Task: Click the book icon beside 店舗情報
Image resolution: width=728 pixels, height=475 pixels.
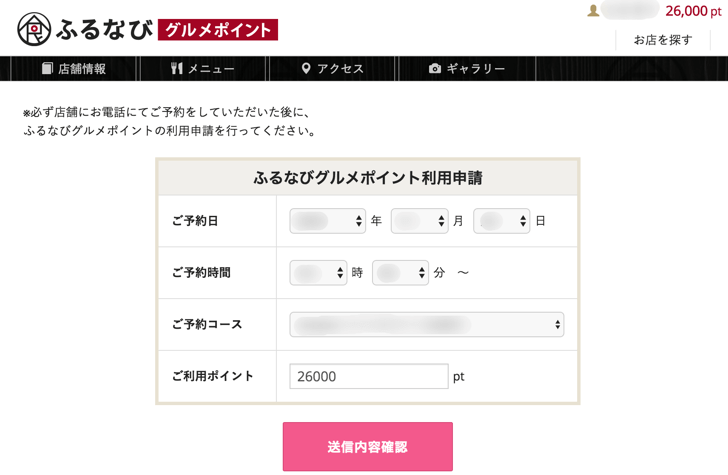Action: pyautogui.click(x=47, y=68)
